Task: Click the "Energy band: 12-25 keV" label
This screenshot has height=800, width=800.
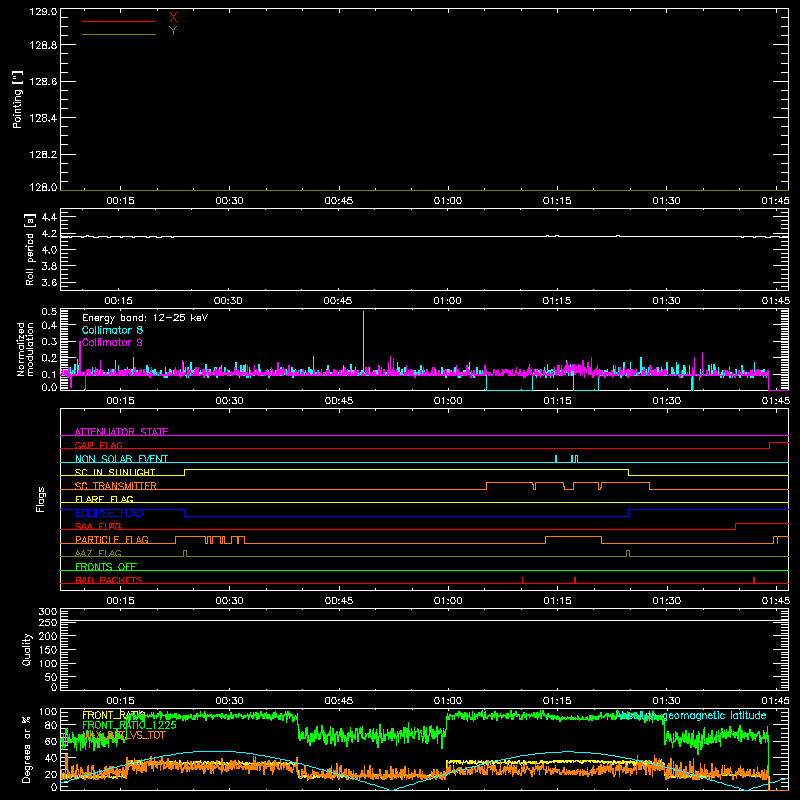Action: click(x=145, y=318)
